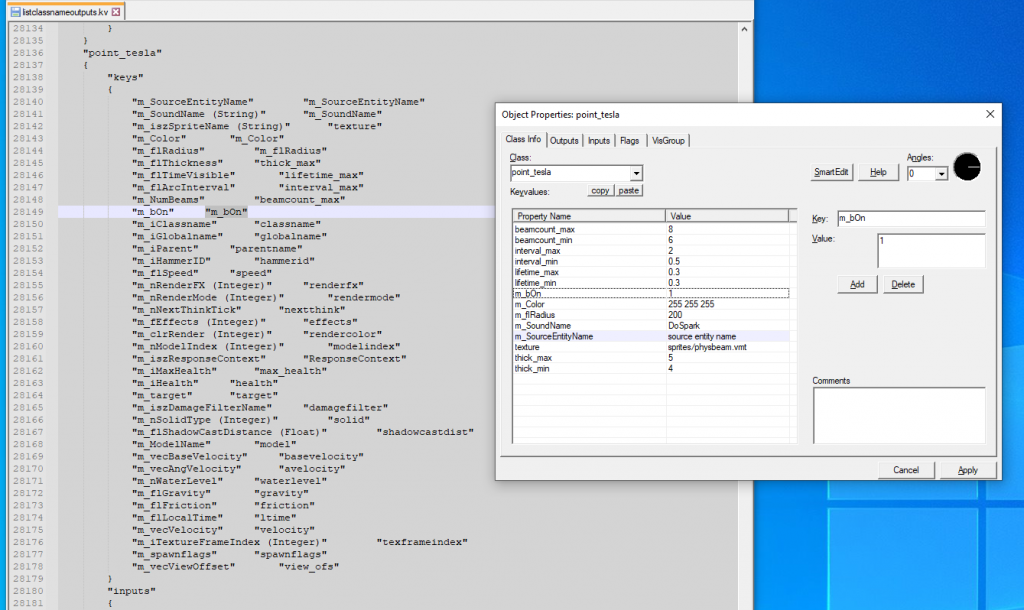Screen dimensions: 1024x610
Task: Click the angle compass dial
Action: (967, 167)
